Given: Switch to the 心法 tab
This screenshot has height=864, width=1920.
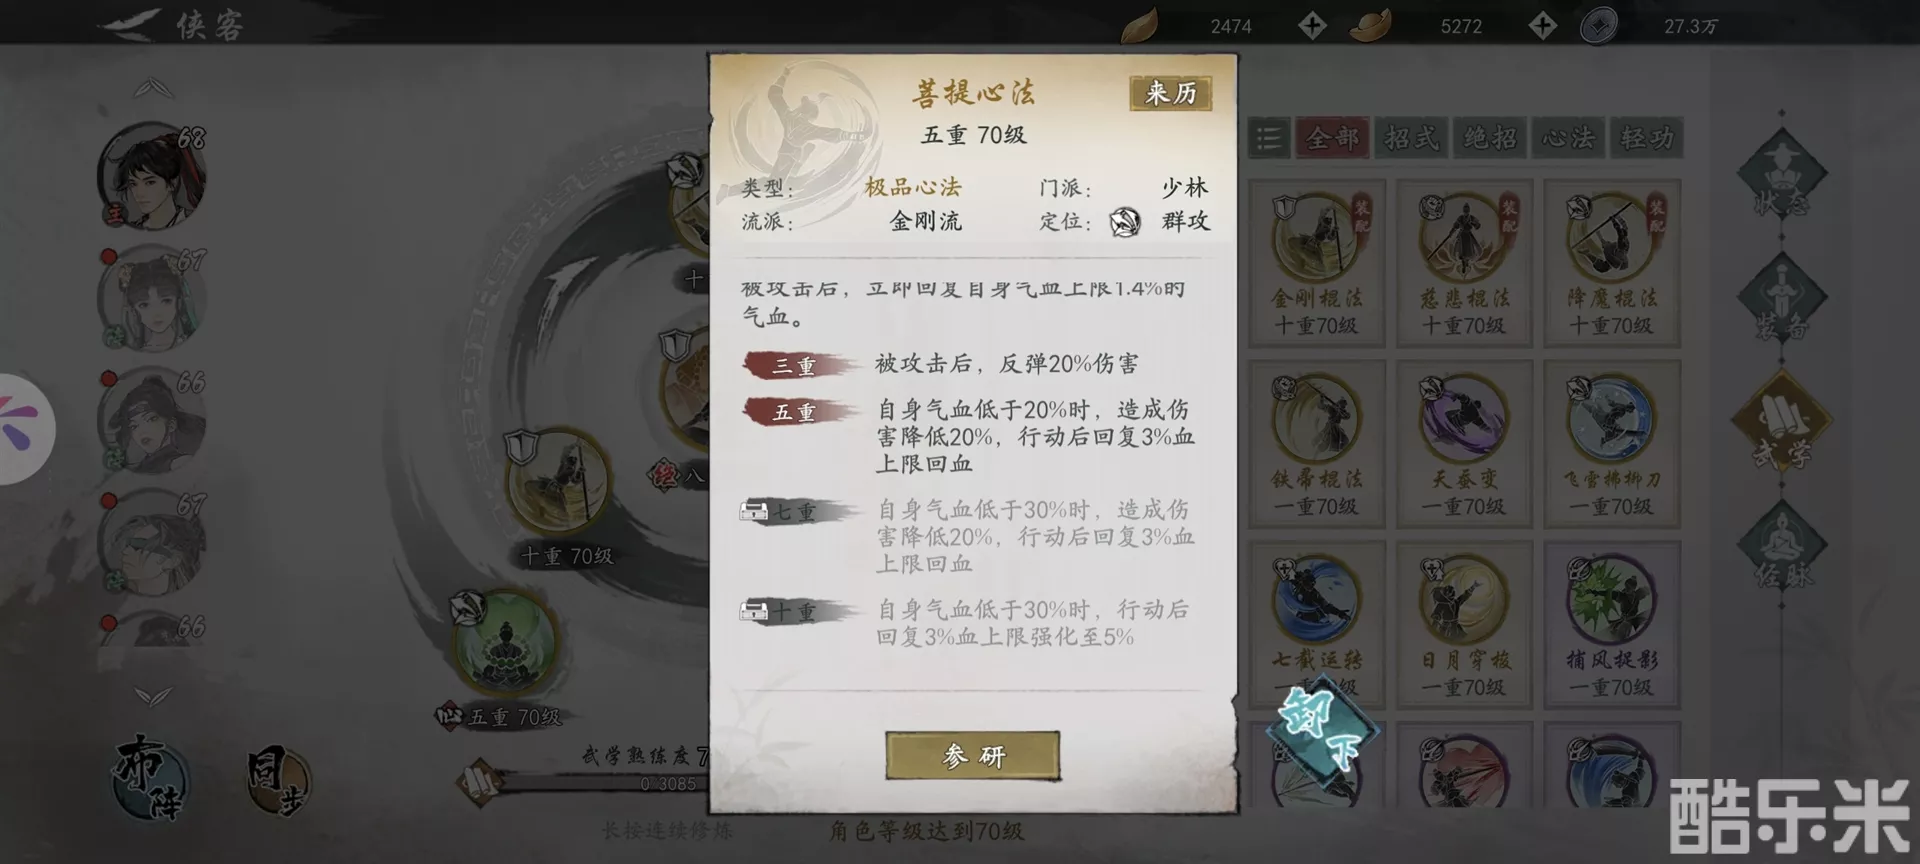Looking at the screenshot, I should coord(1568,138).
